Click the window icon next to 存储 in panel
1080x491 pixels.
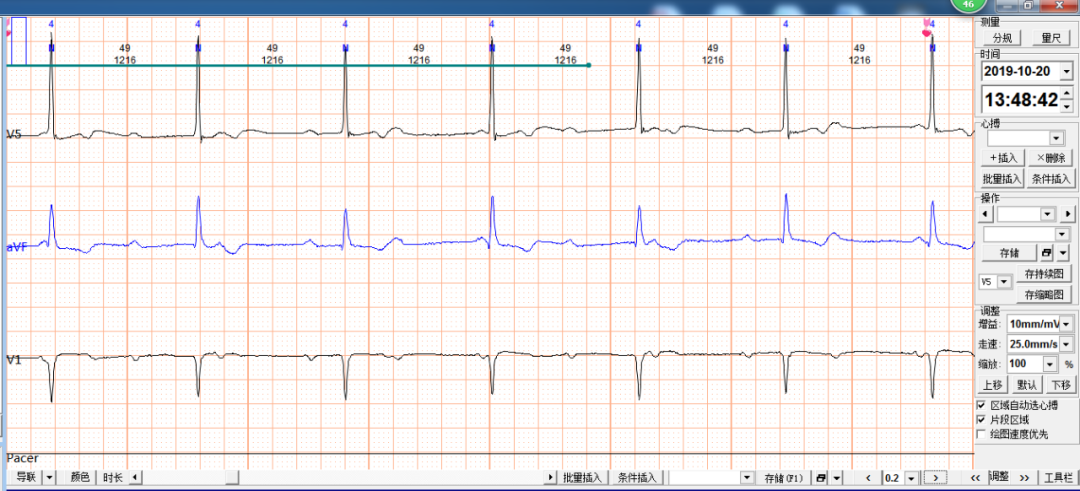[1046, 253]
